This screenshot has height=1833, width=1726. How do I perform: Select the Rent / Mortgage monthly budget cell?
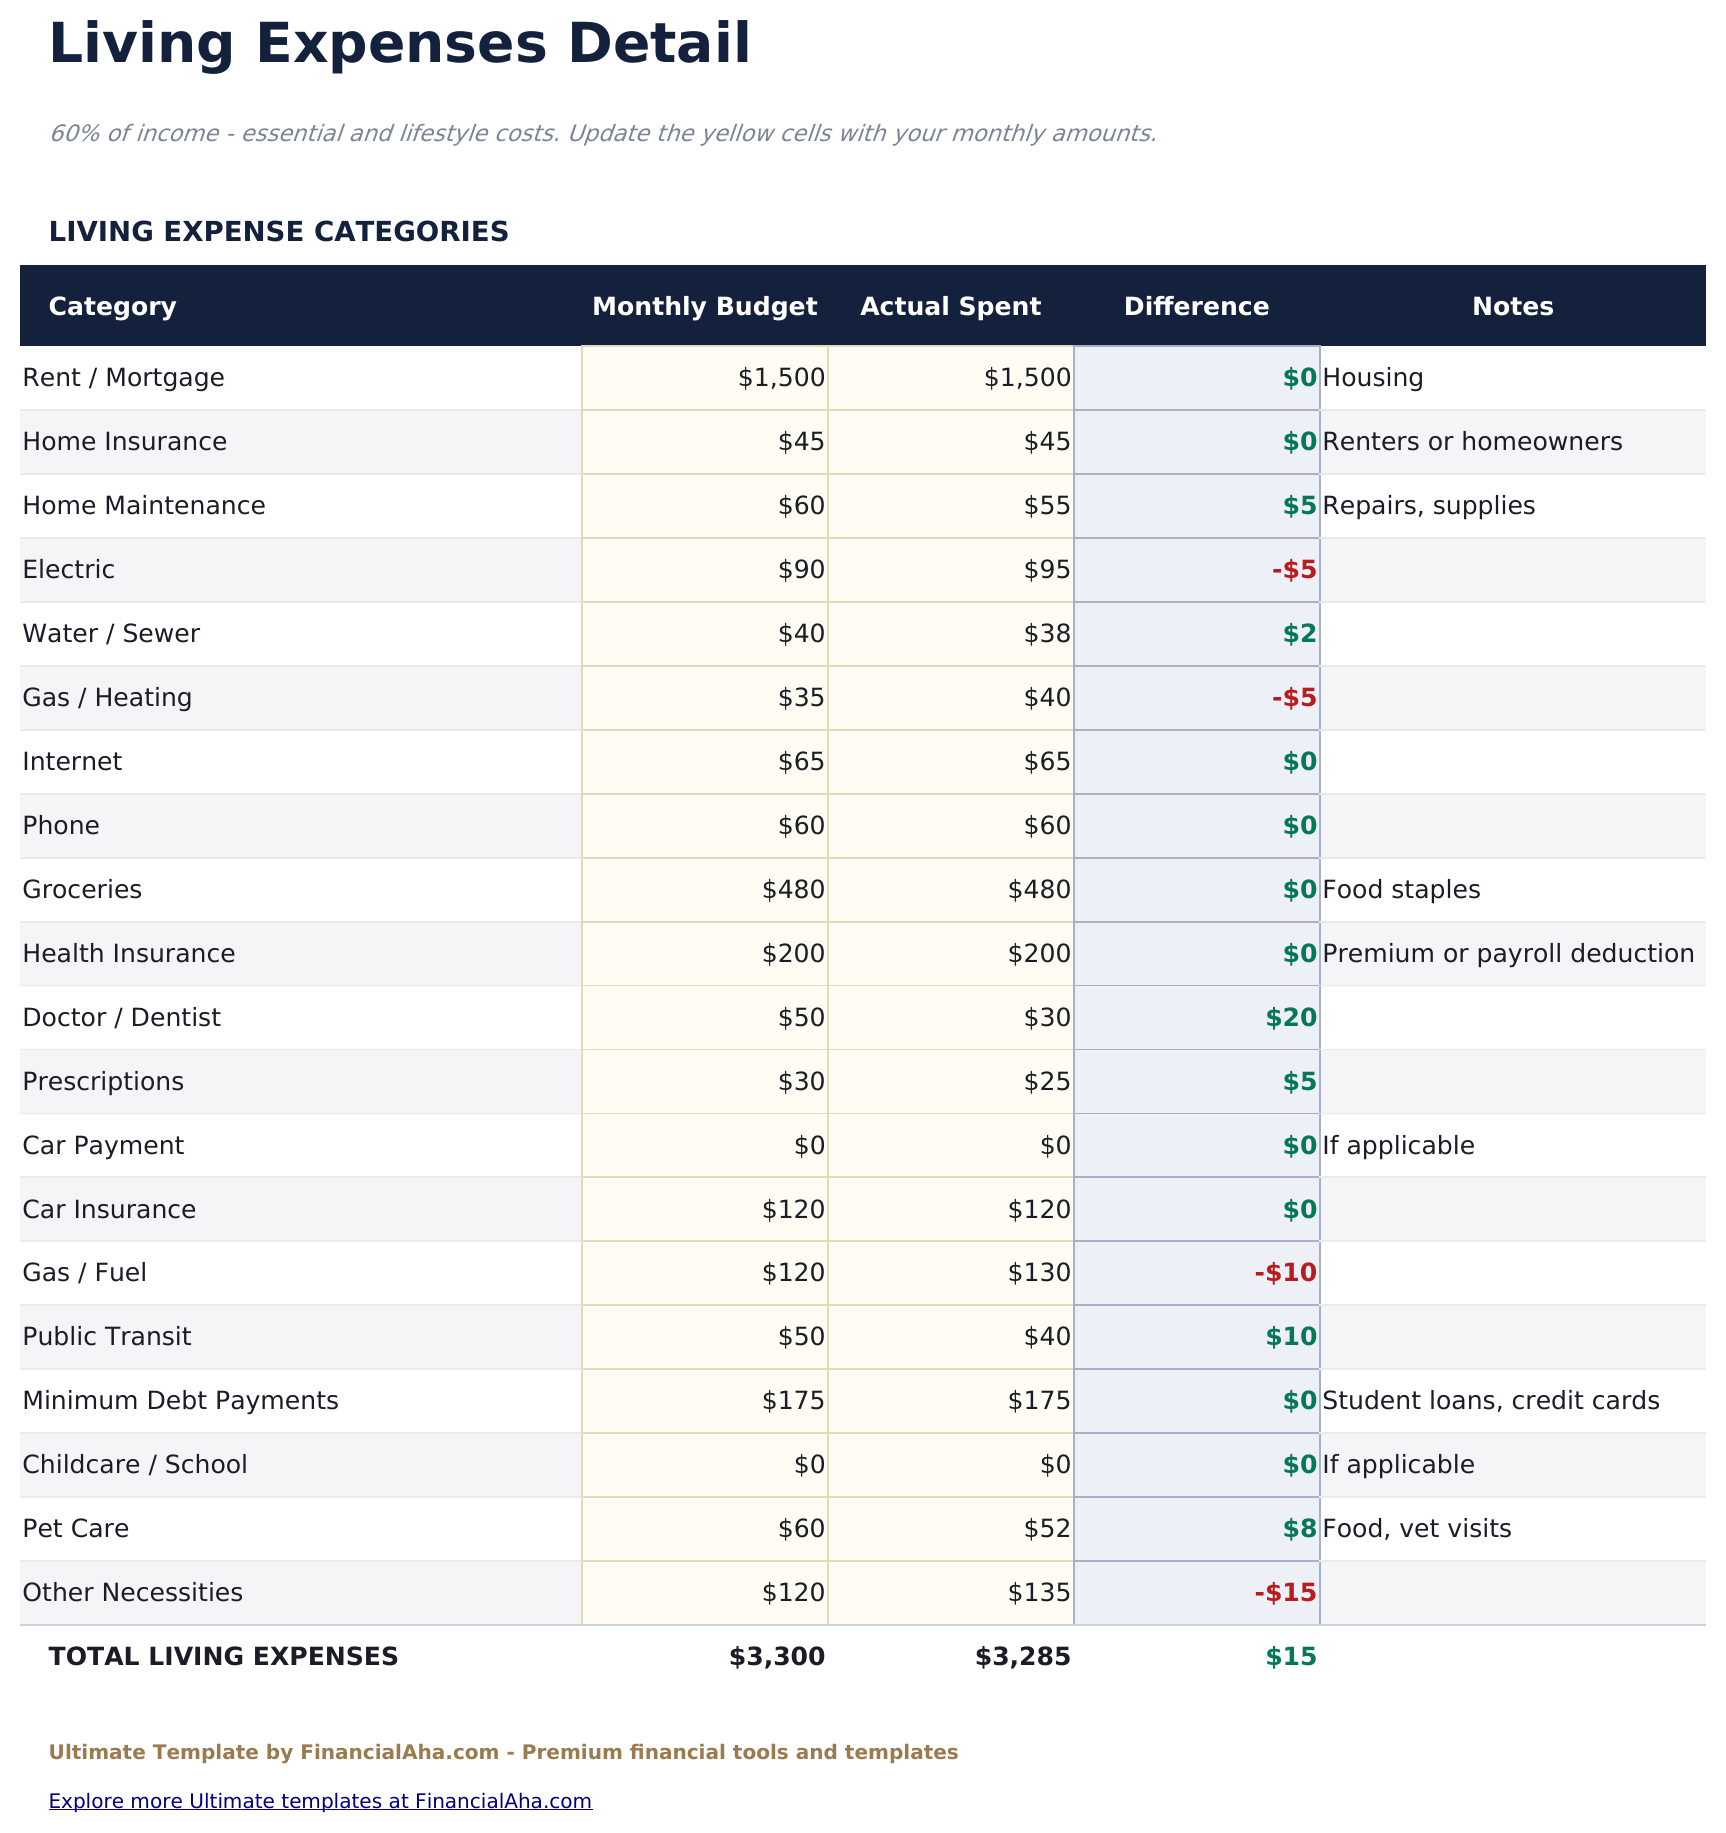pos(704,377)
